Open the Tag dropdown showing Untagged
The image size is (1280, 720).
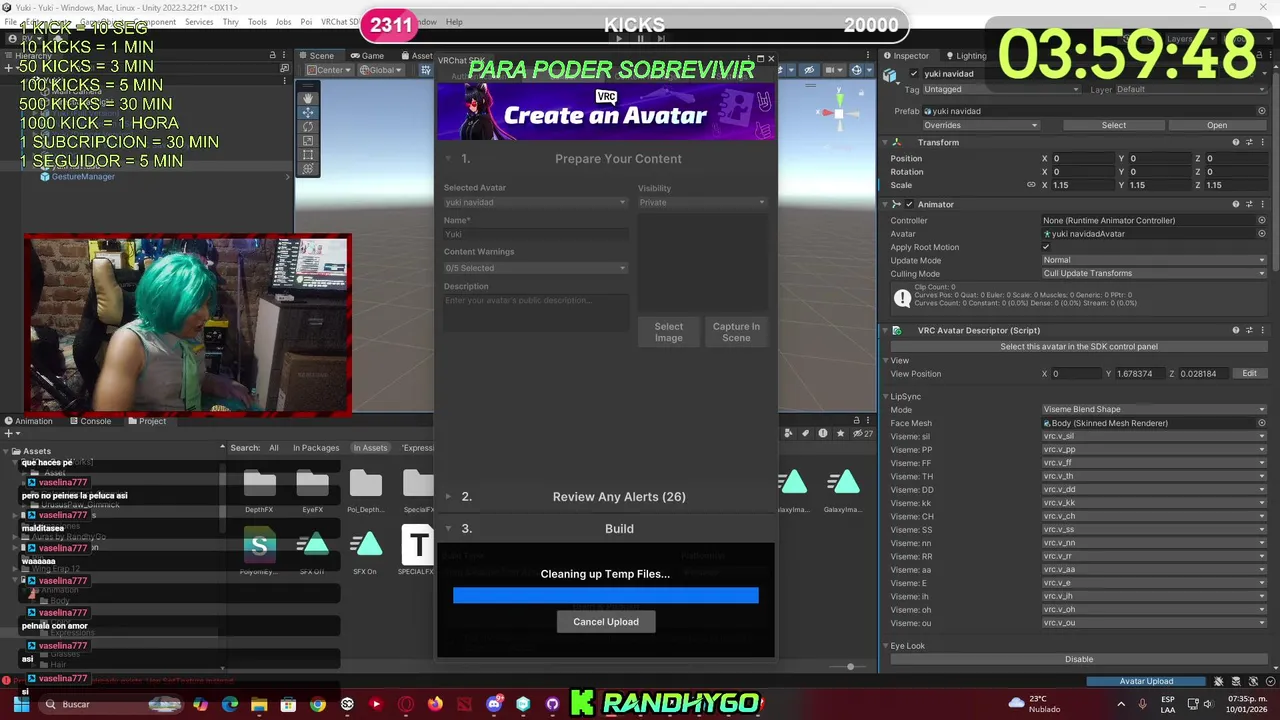pyautogui.click(x=1001, y=89)
